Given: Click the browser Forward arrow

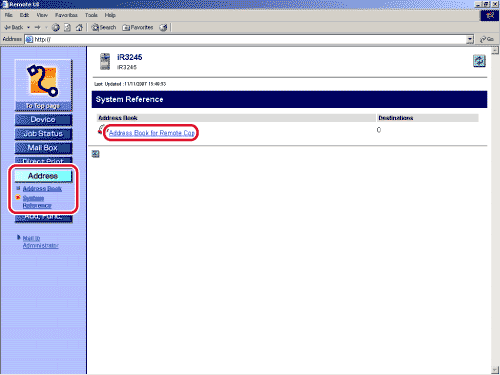Looking at the screenshot, I should 37,27.
